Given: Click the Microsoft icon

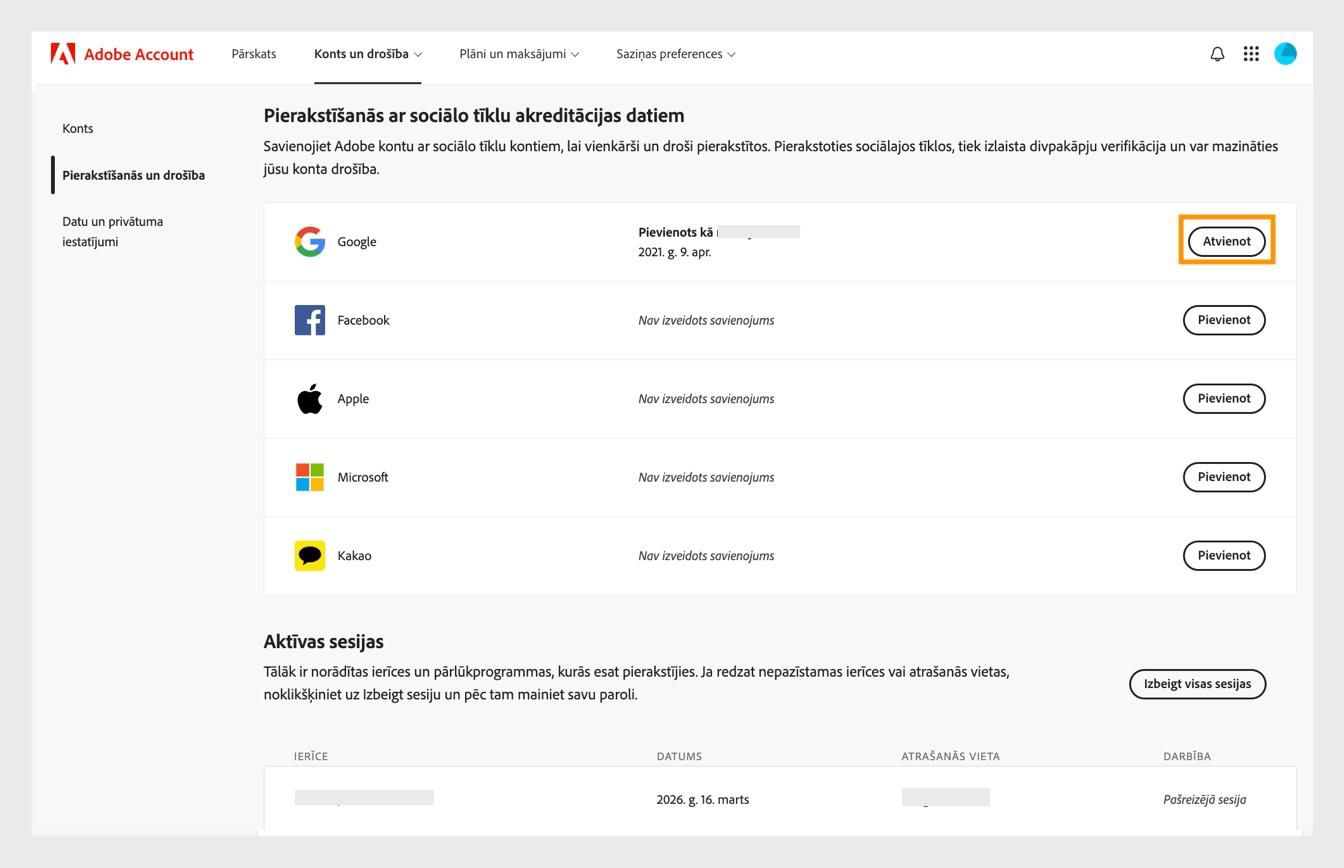Looking at the screenshot, I should [x=310, y=477].
